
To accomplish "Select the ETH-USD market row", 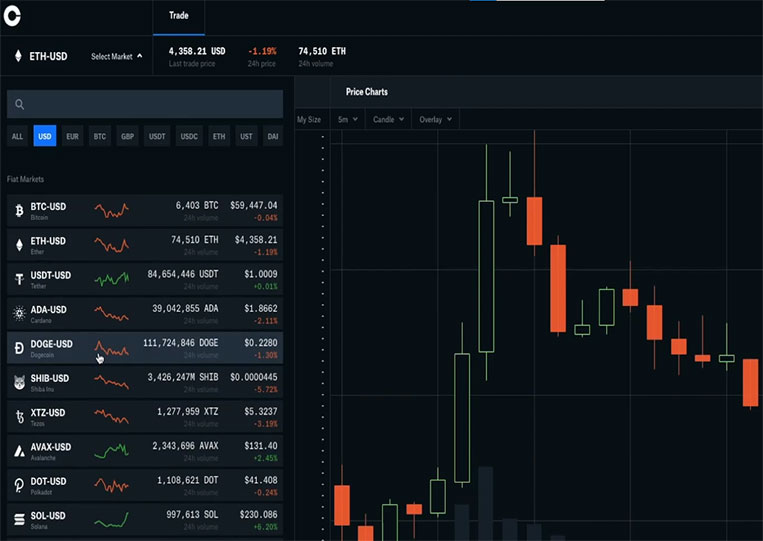I will coord(145,245).
